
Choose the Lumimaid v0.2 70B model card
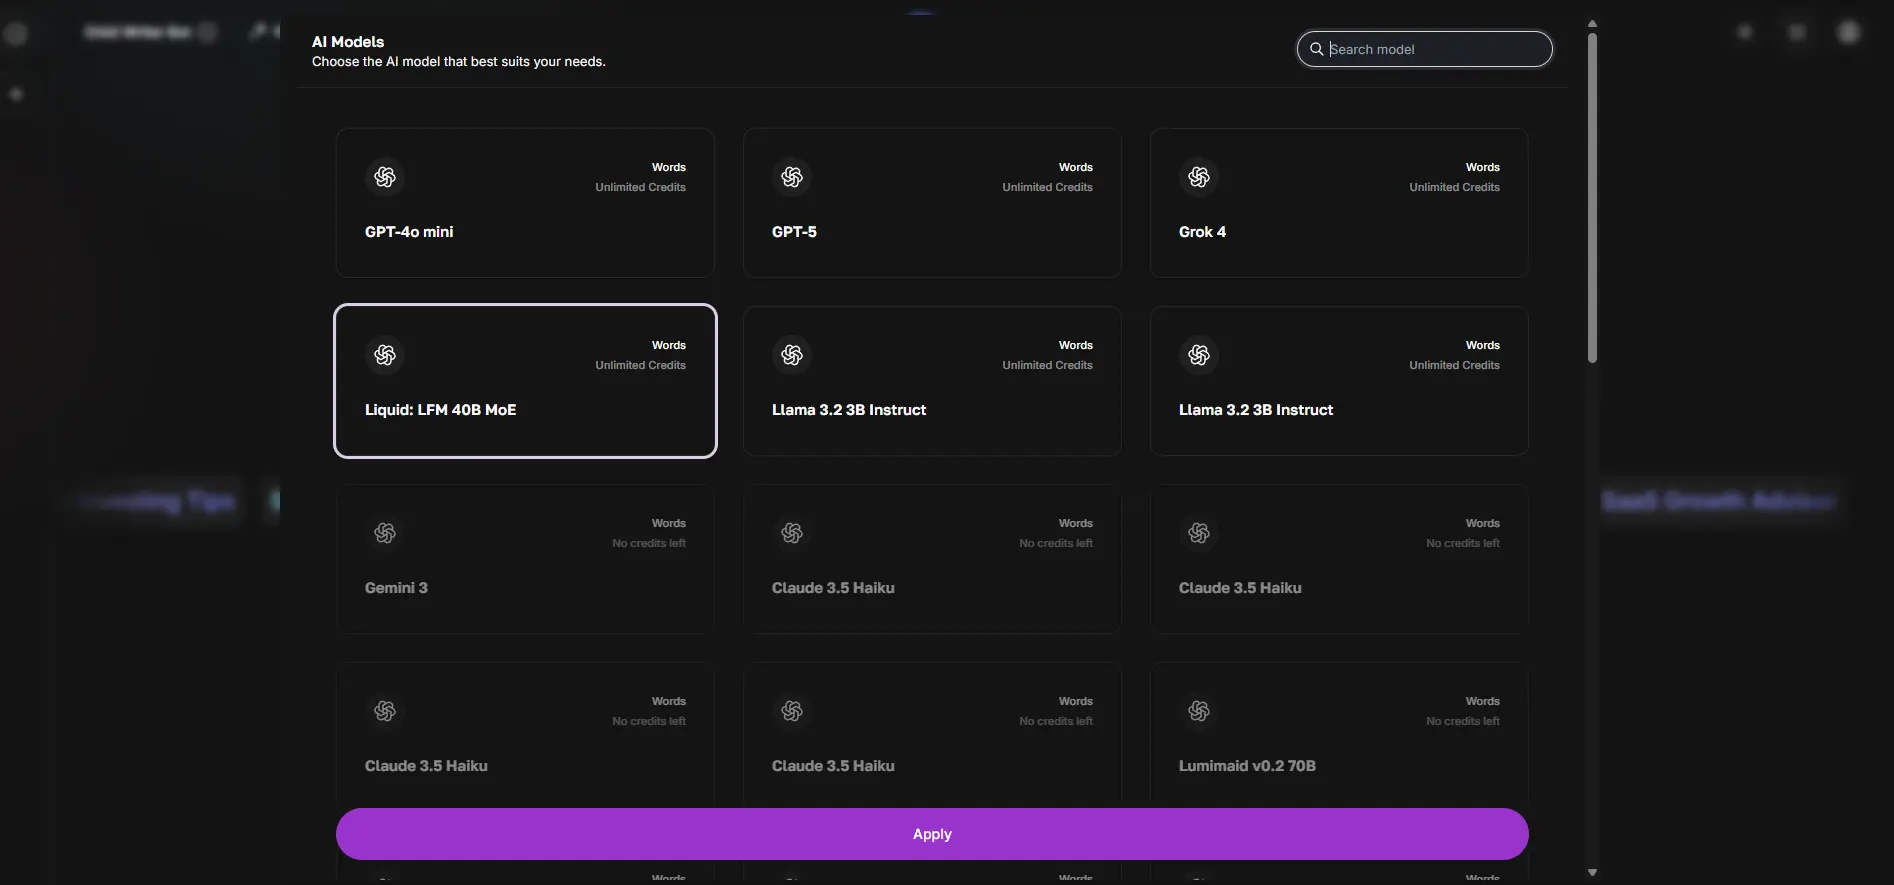point(1339,735)
